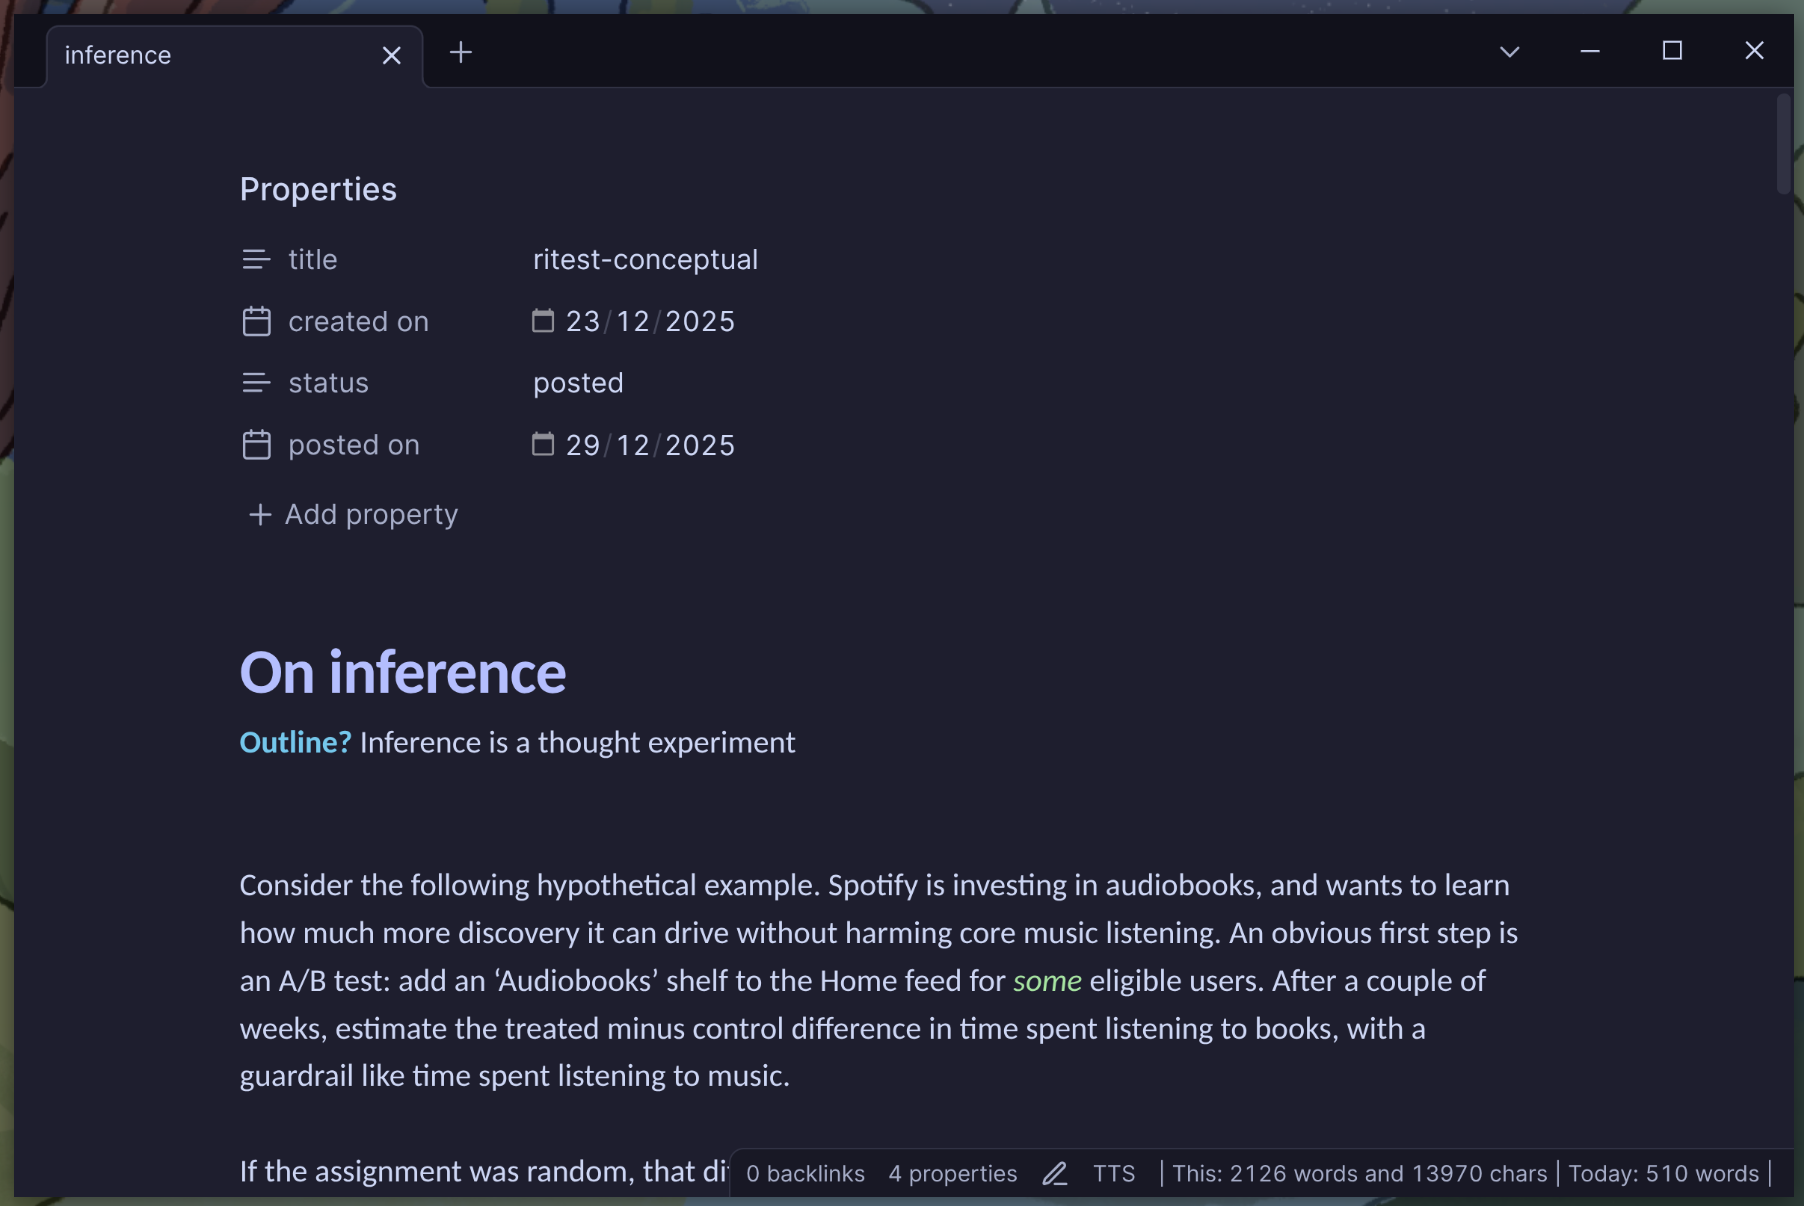
Task: Click the vertical scrollbar thumb
Action: point(1783,145)
